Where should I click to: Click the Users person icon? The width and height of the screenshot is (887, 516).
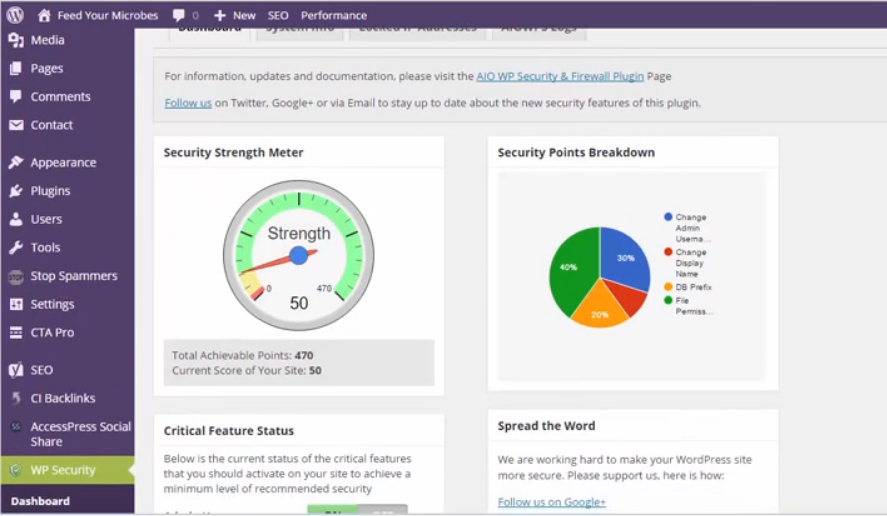(x=16, y=219)
